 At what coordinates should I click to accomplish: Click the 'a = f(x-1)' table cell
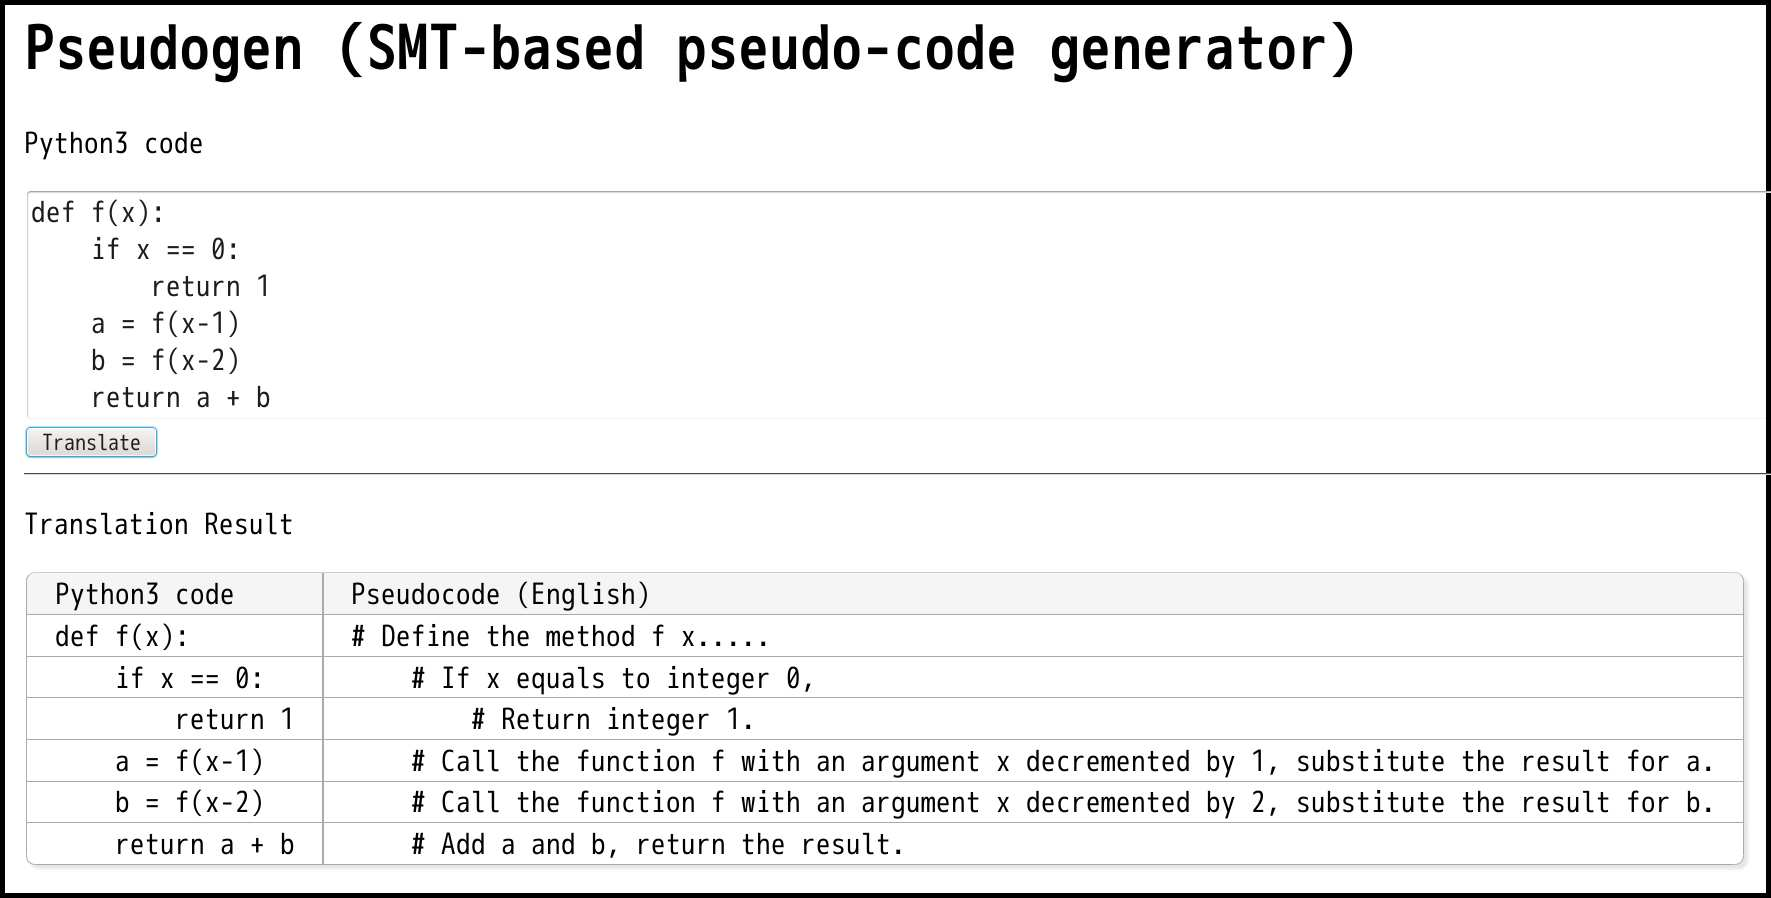pos(189,762)
